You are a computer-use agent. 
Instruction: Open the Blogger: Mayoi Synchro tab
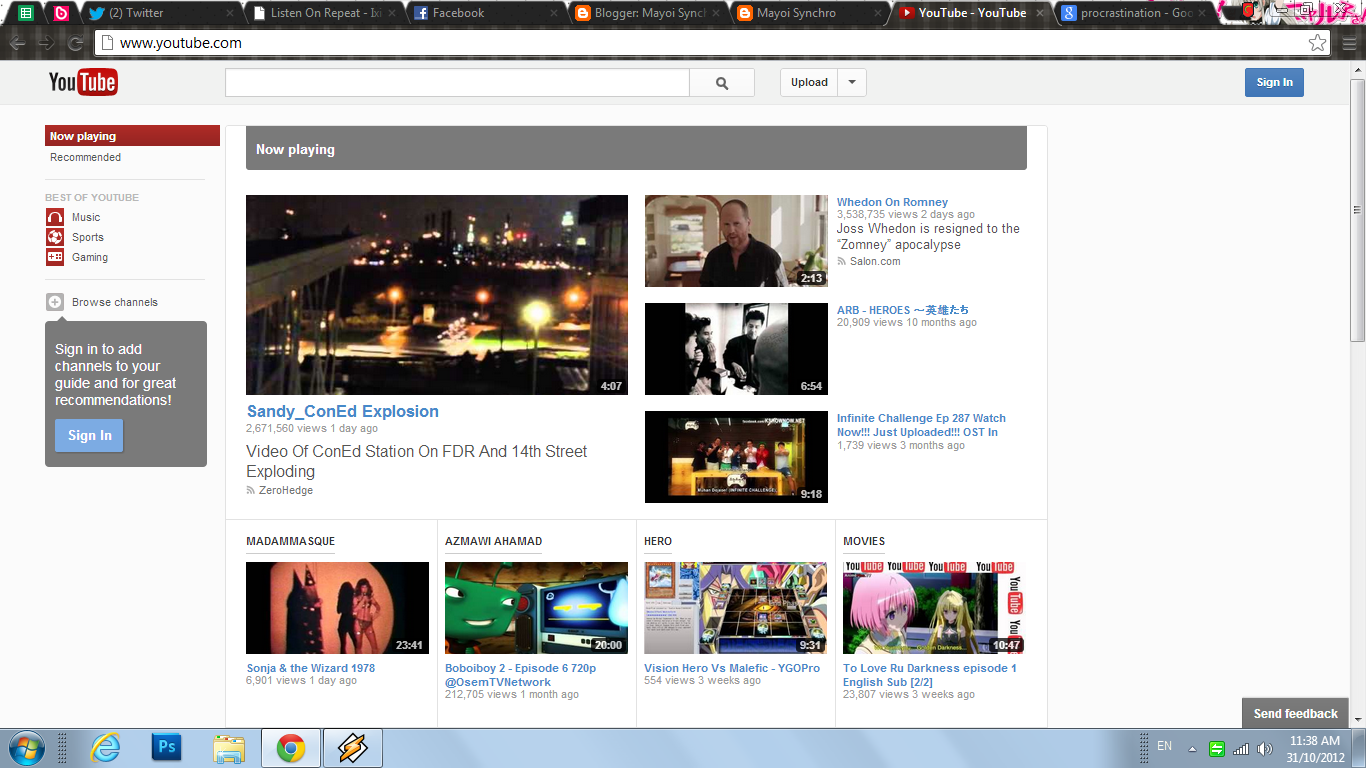[648, 13]
